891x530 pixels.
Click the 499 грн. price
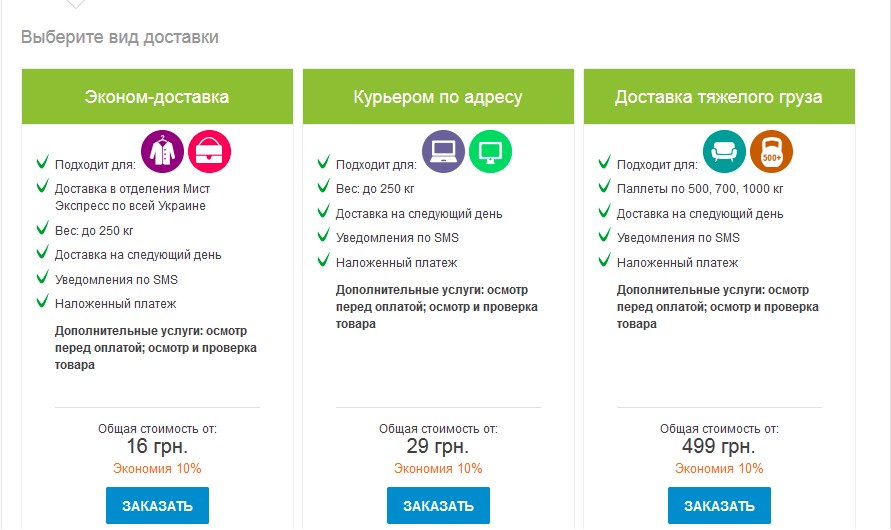(x=719, y=446)
